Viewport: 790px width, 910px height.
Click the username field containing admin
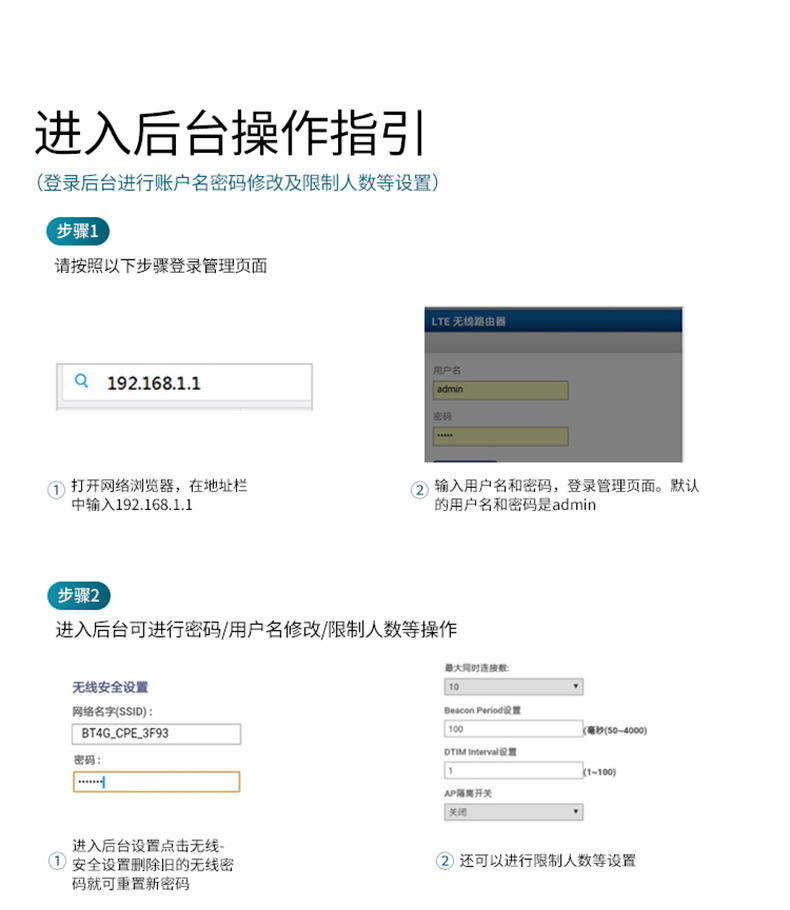click(x=500, y=389)
